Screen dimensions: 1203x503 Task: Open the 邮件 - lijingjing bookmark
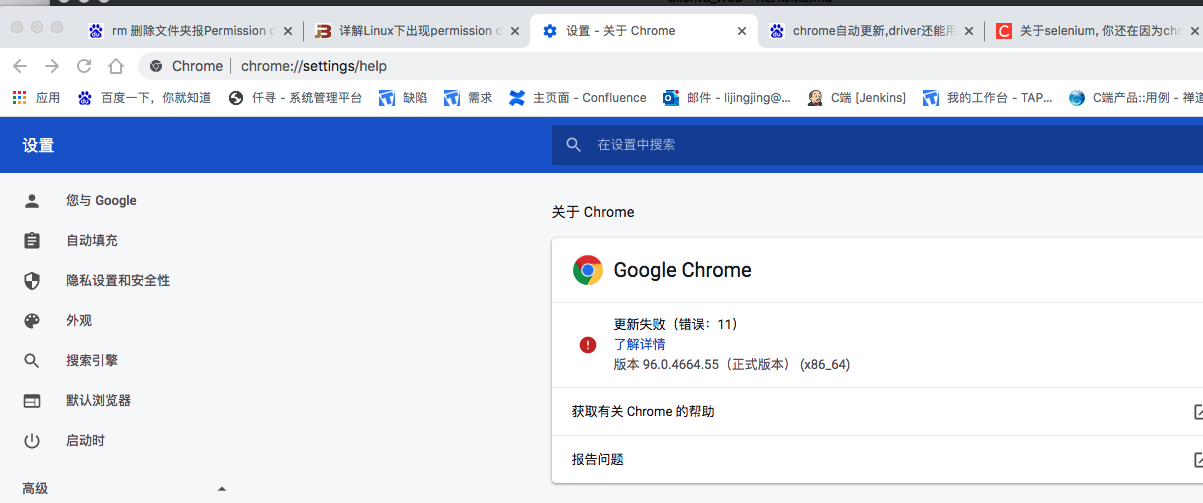click(x=727, y=98)
